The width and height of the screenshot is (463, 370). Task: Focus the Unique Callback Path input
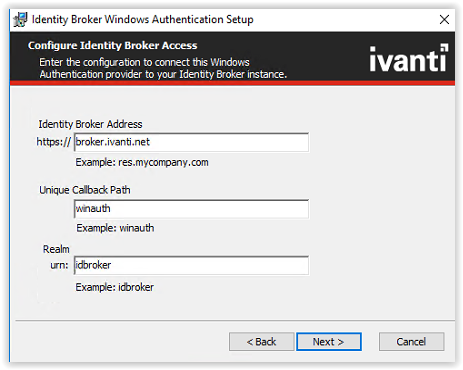coord(191,209)
